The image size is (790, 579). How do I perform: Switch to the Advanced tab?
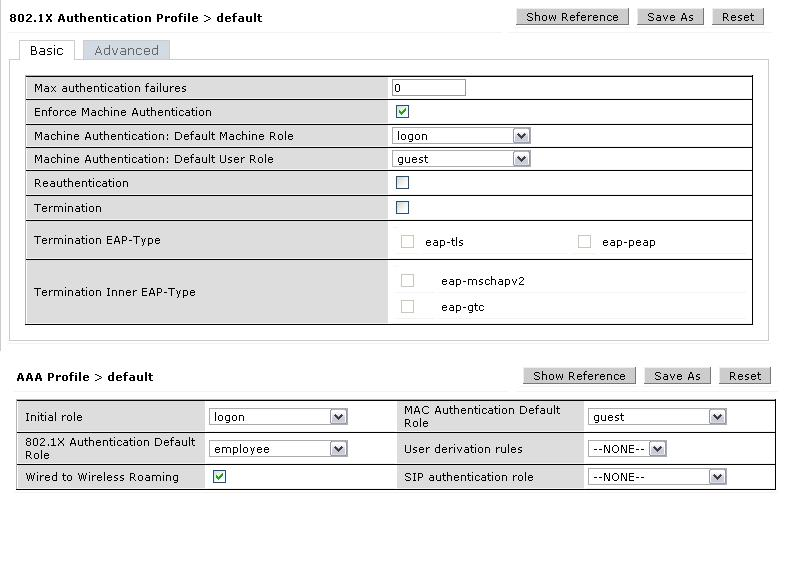click(x=126, y=50)
